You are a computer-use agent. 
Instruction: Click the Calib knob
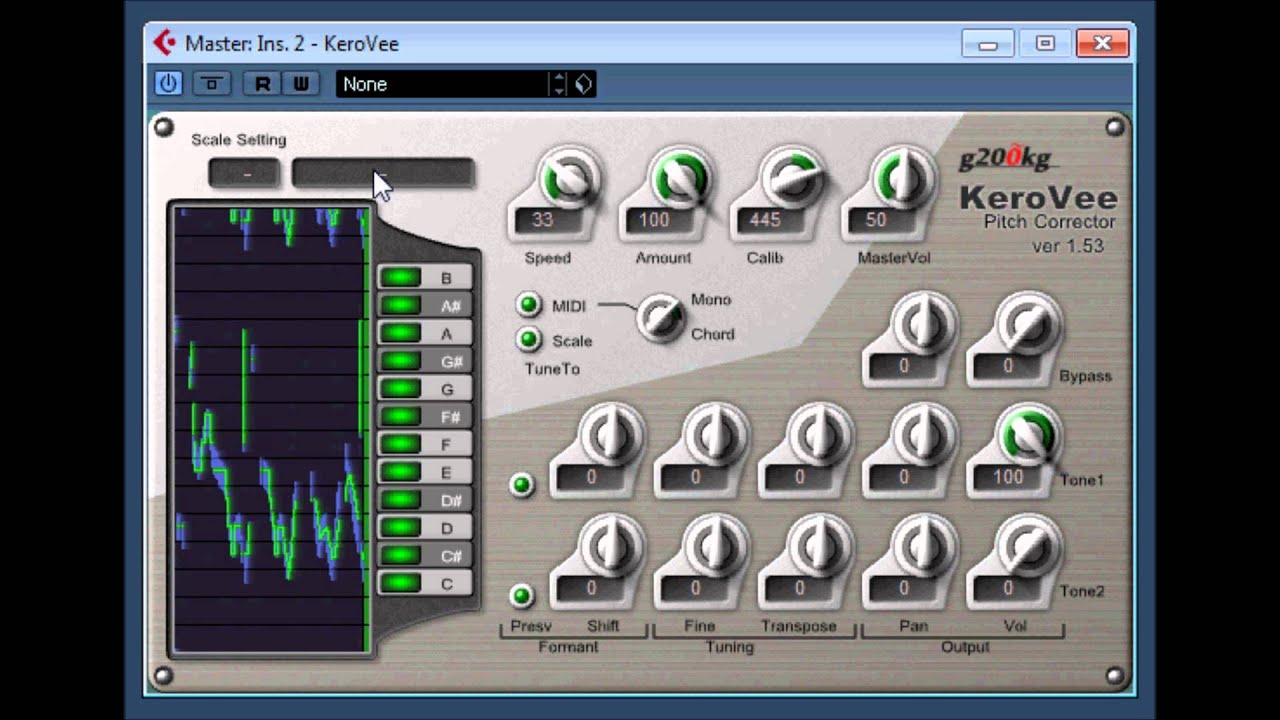point(792,179)
